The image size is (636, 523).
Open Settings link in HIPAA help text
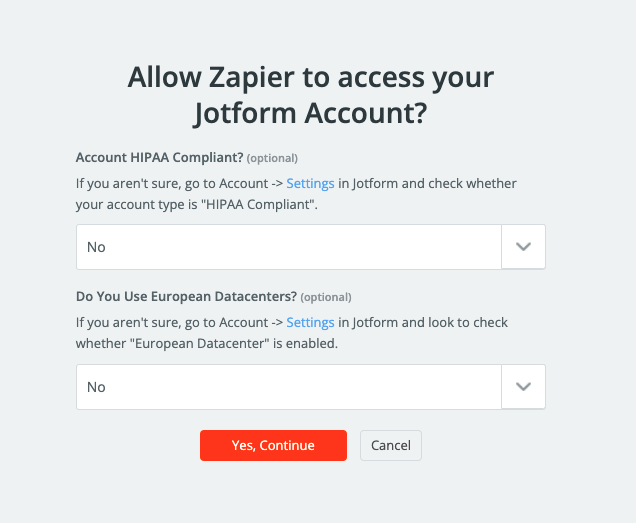point(310,183)
